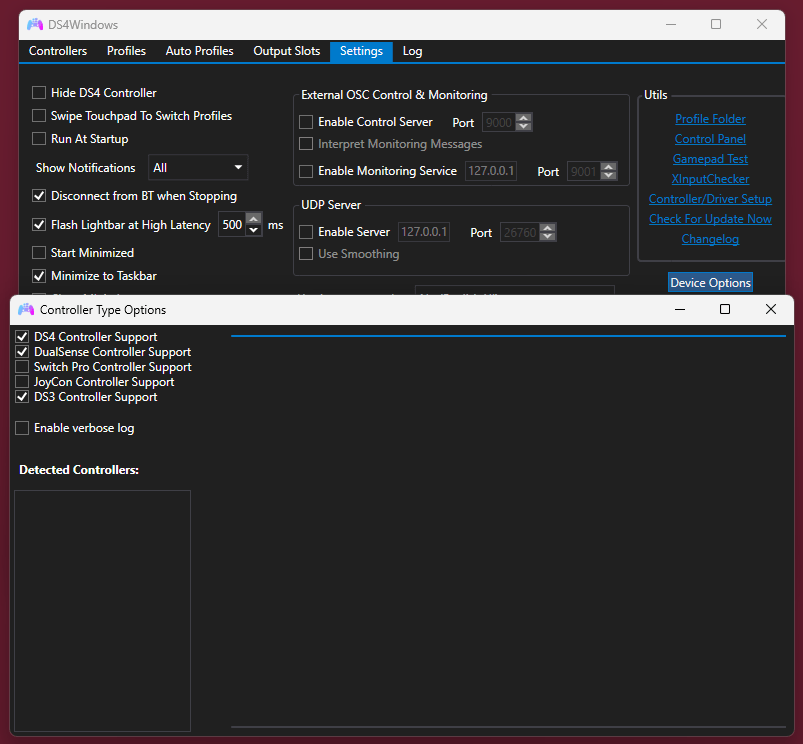
Task: Maximize the Controller Type Options window
Action: pyautogui.click(x=725, y=310)
